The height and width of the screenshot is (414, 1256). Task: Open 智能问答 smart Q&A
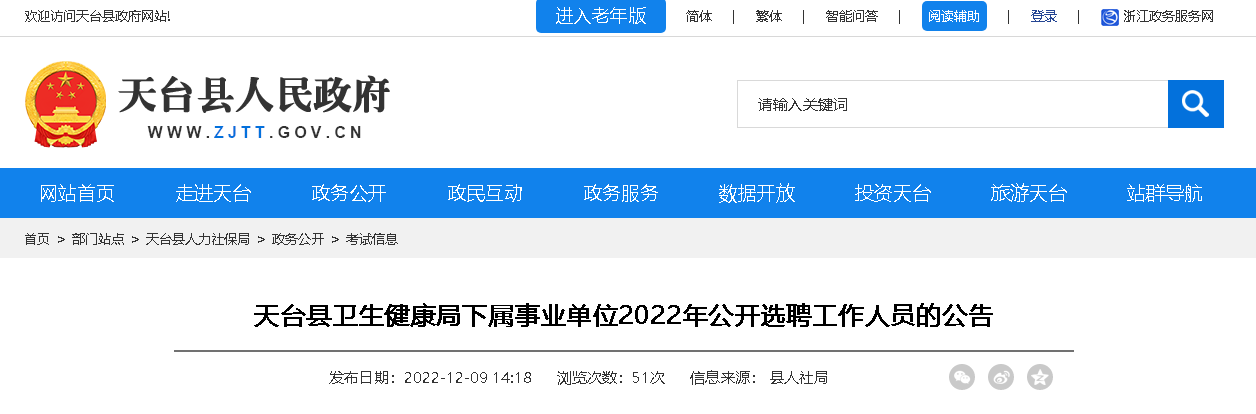pyautogui.click(x=852, y=16)
